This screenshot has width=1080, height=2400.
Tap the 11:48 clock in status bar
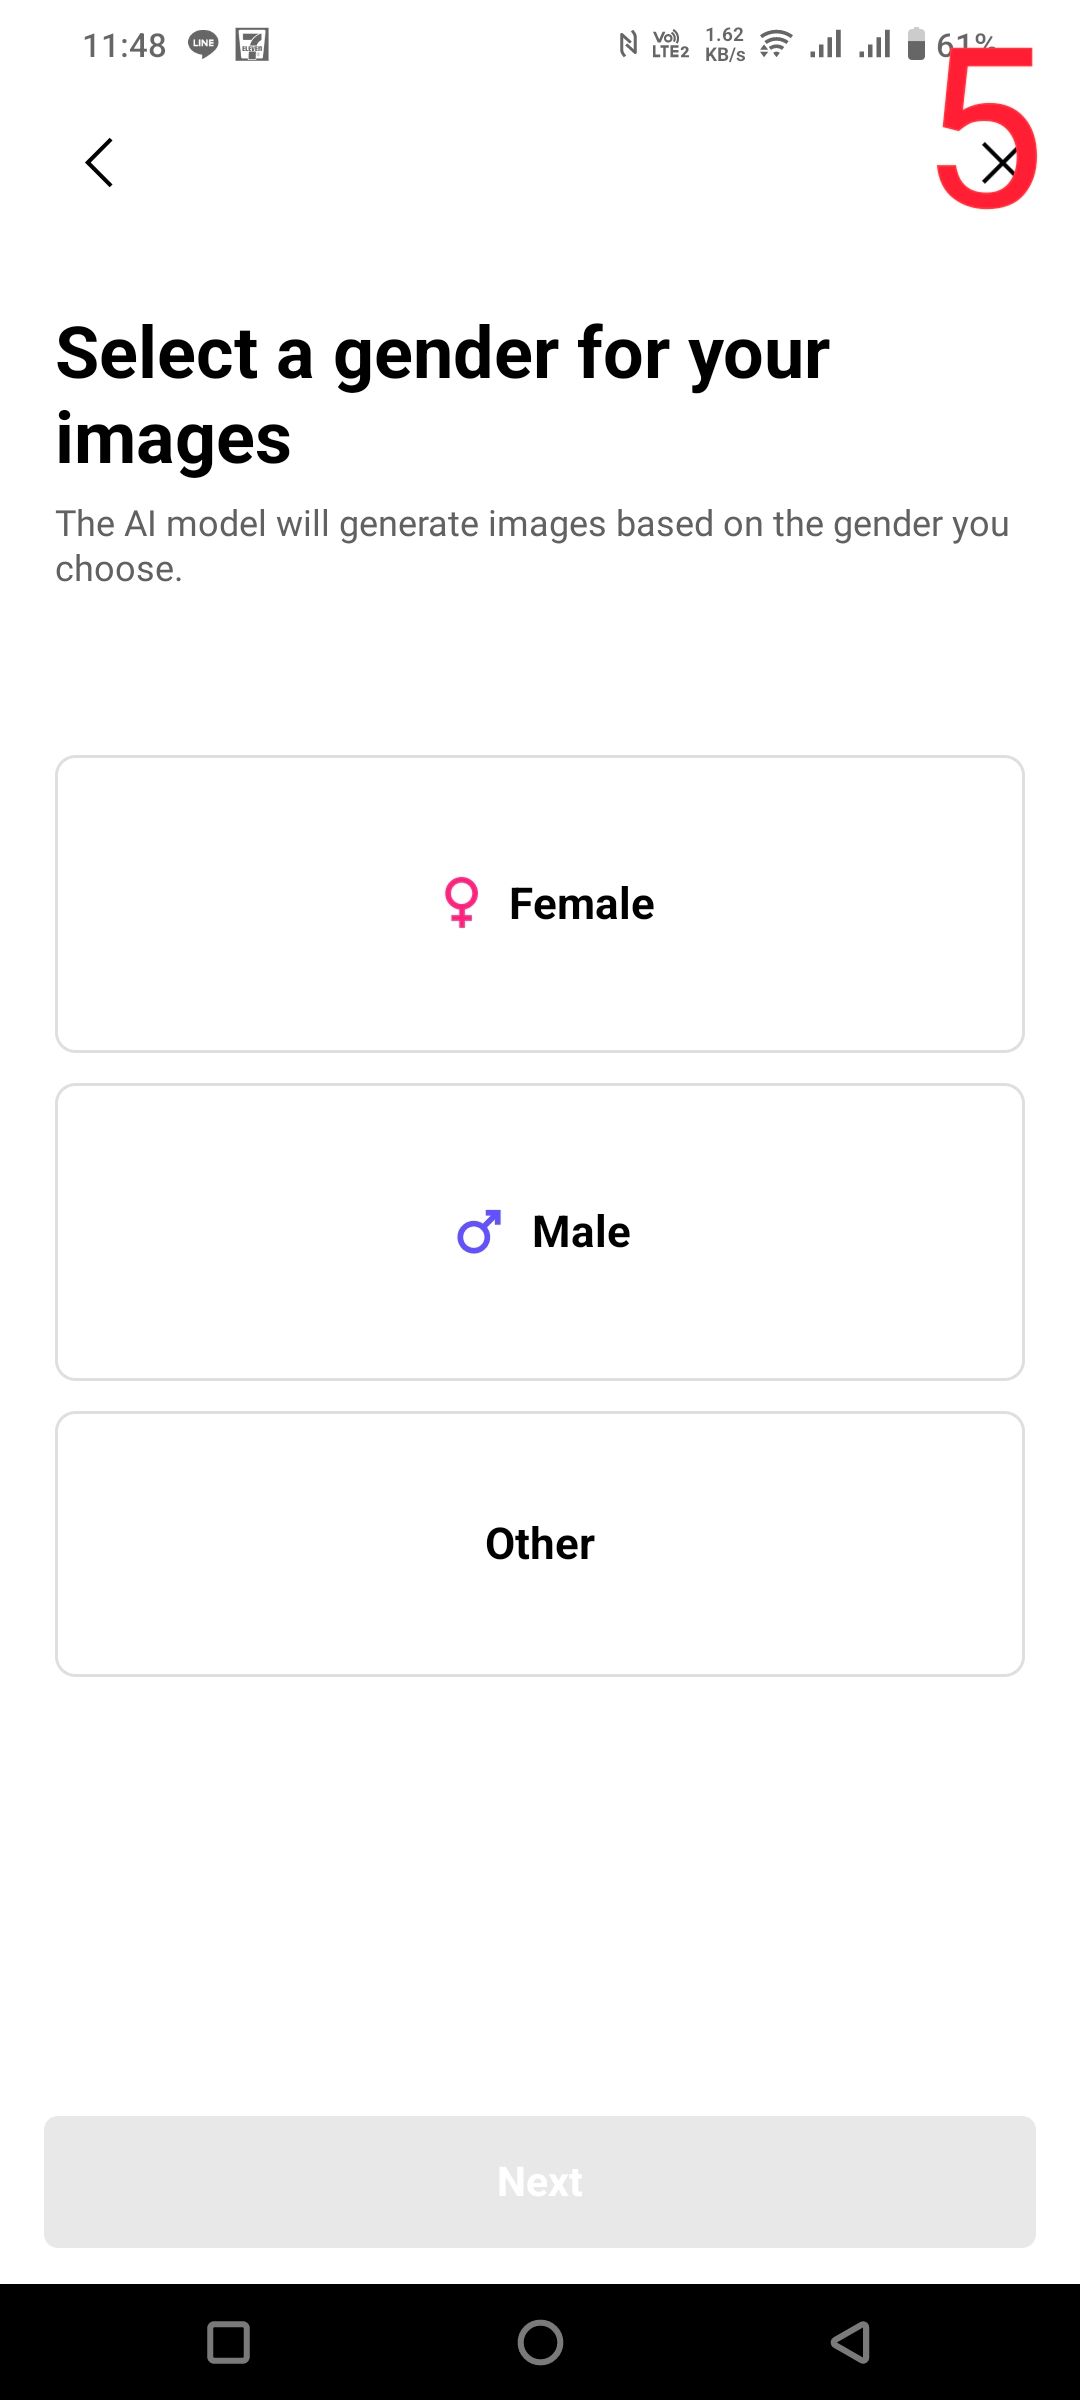[124, 45]
